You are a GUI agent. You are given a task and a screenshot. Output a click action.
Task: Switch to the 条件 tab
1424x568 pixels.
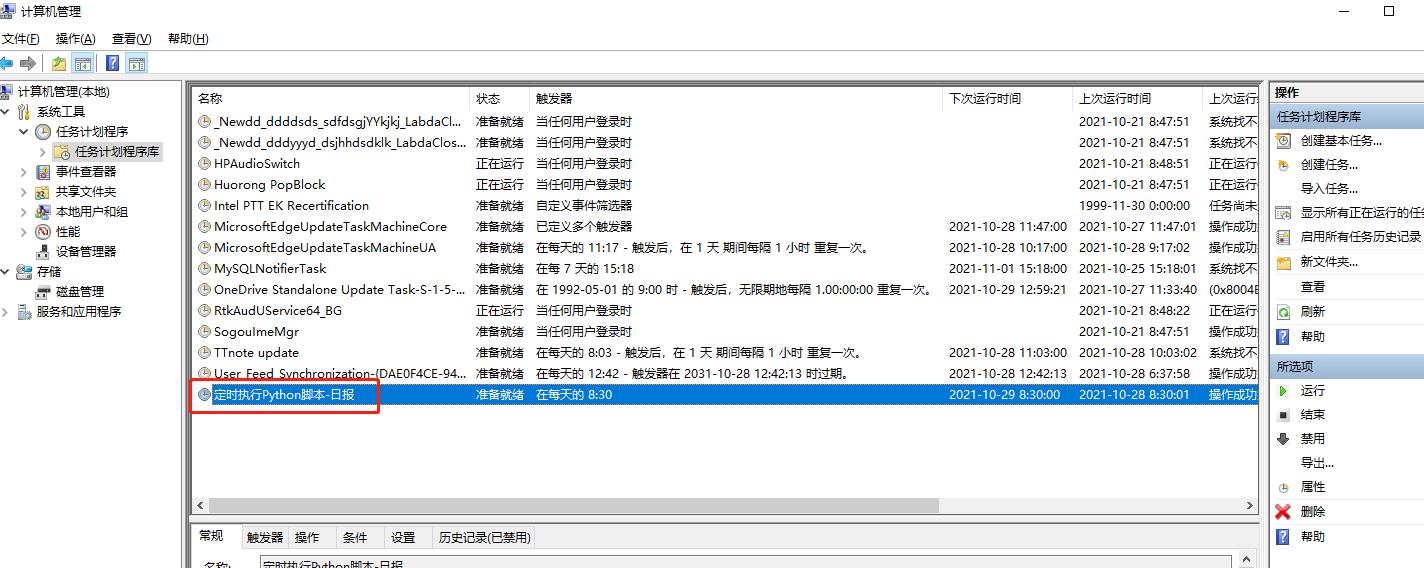[355, 538]
